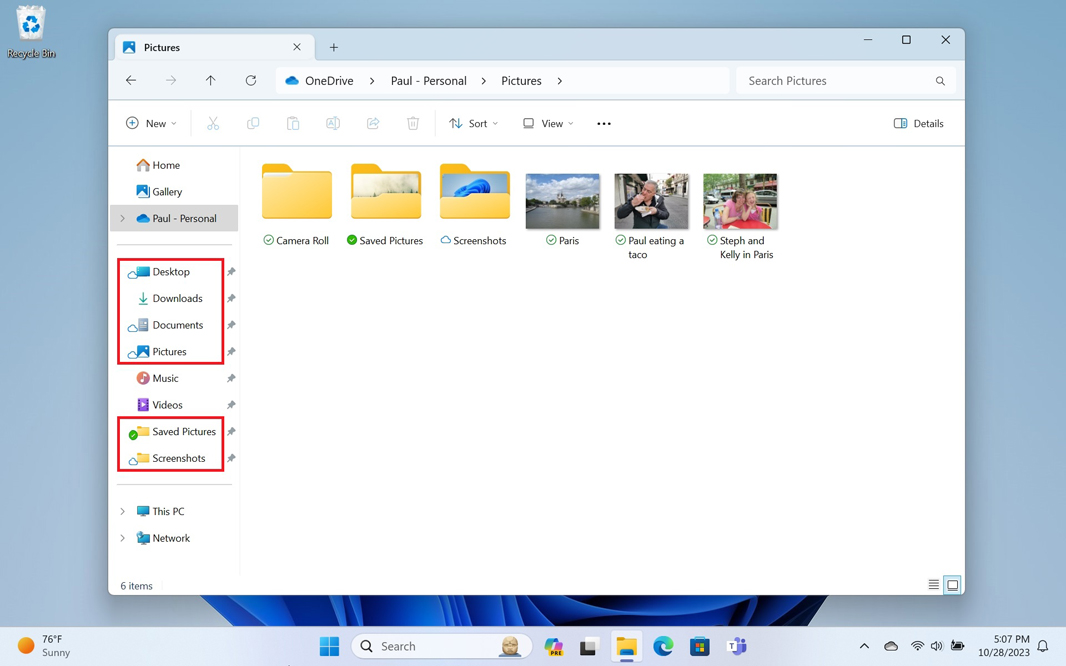
Task: Click the Cut scissors icon in toolbar
Action: coord(213,124)
